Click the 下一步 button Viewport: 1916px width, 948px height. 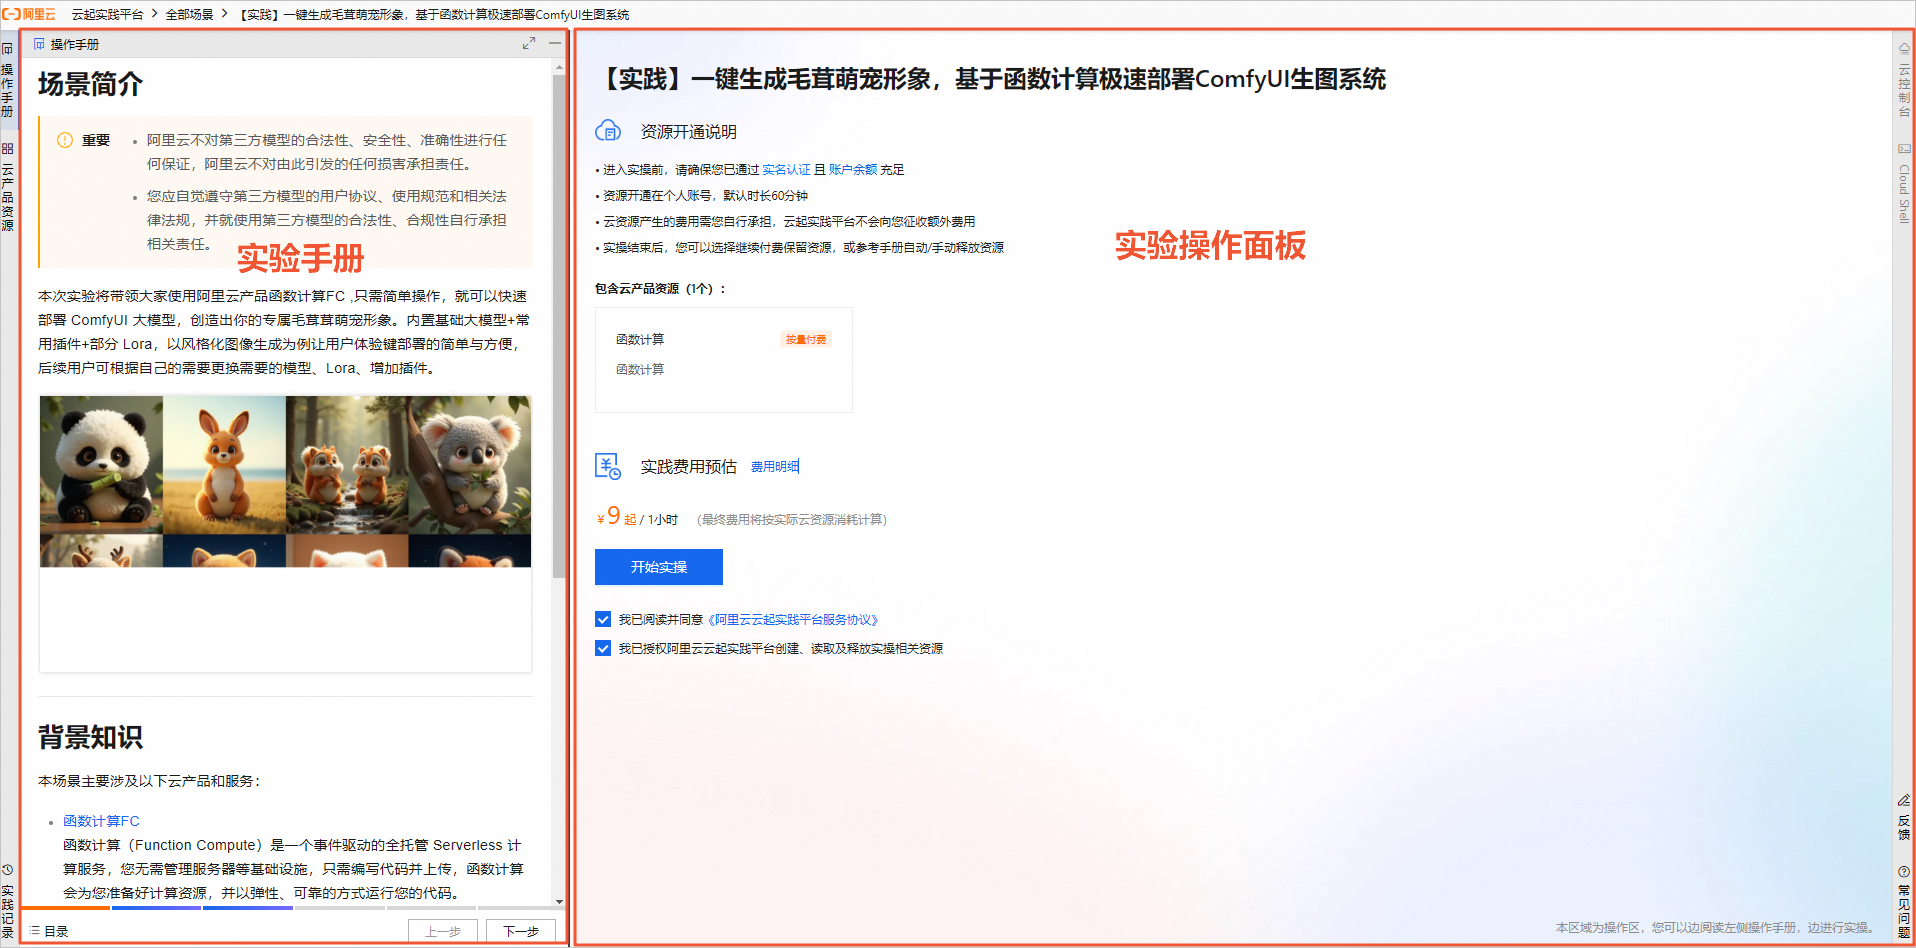pyautogui.click(x=521, y=931)
